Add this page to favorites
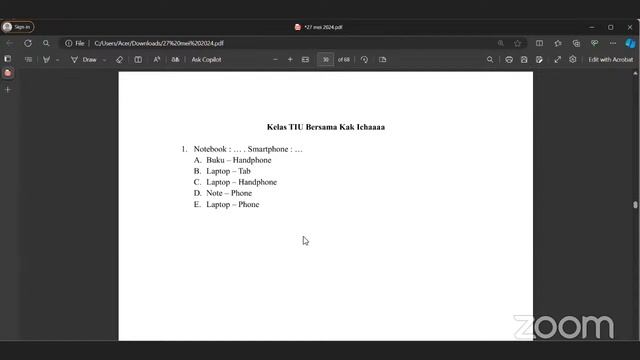This screenshot has width=640, height=360. point(518,43)
